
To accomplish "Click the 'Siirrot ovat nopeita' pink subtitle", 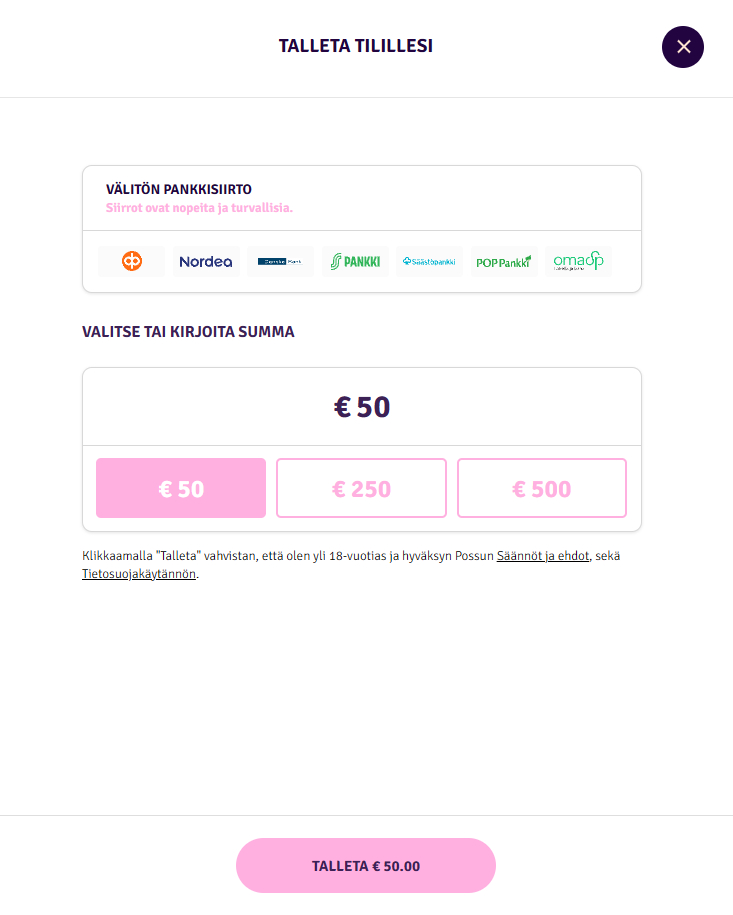I will 199,208.
